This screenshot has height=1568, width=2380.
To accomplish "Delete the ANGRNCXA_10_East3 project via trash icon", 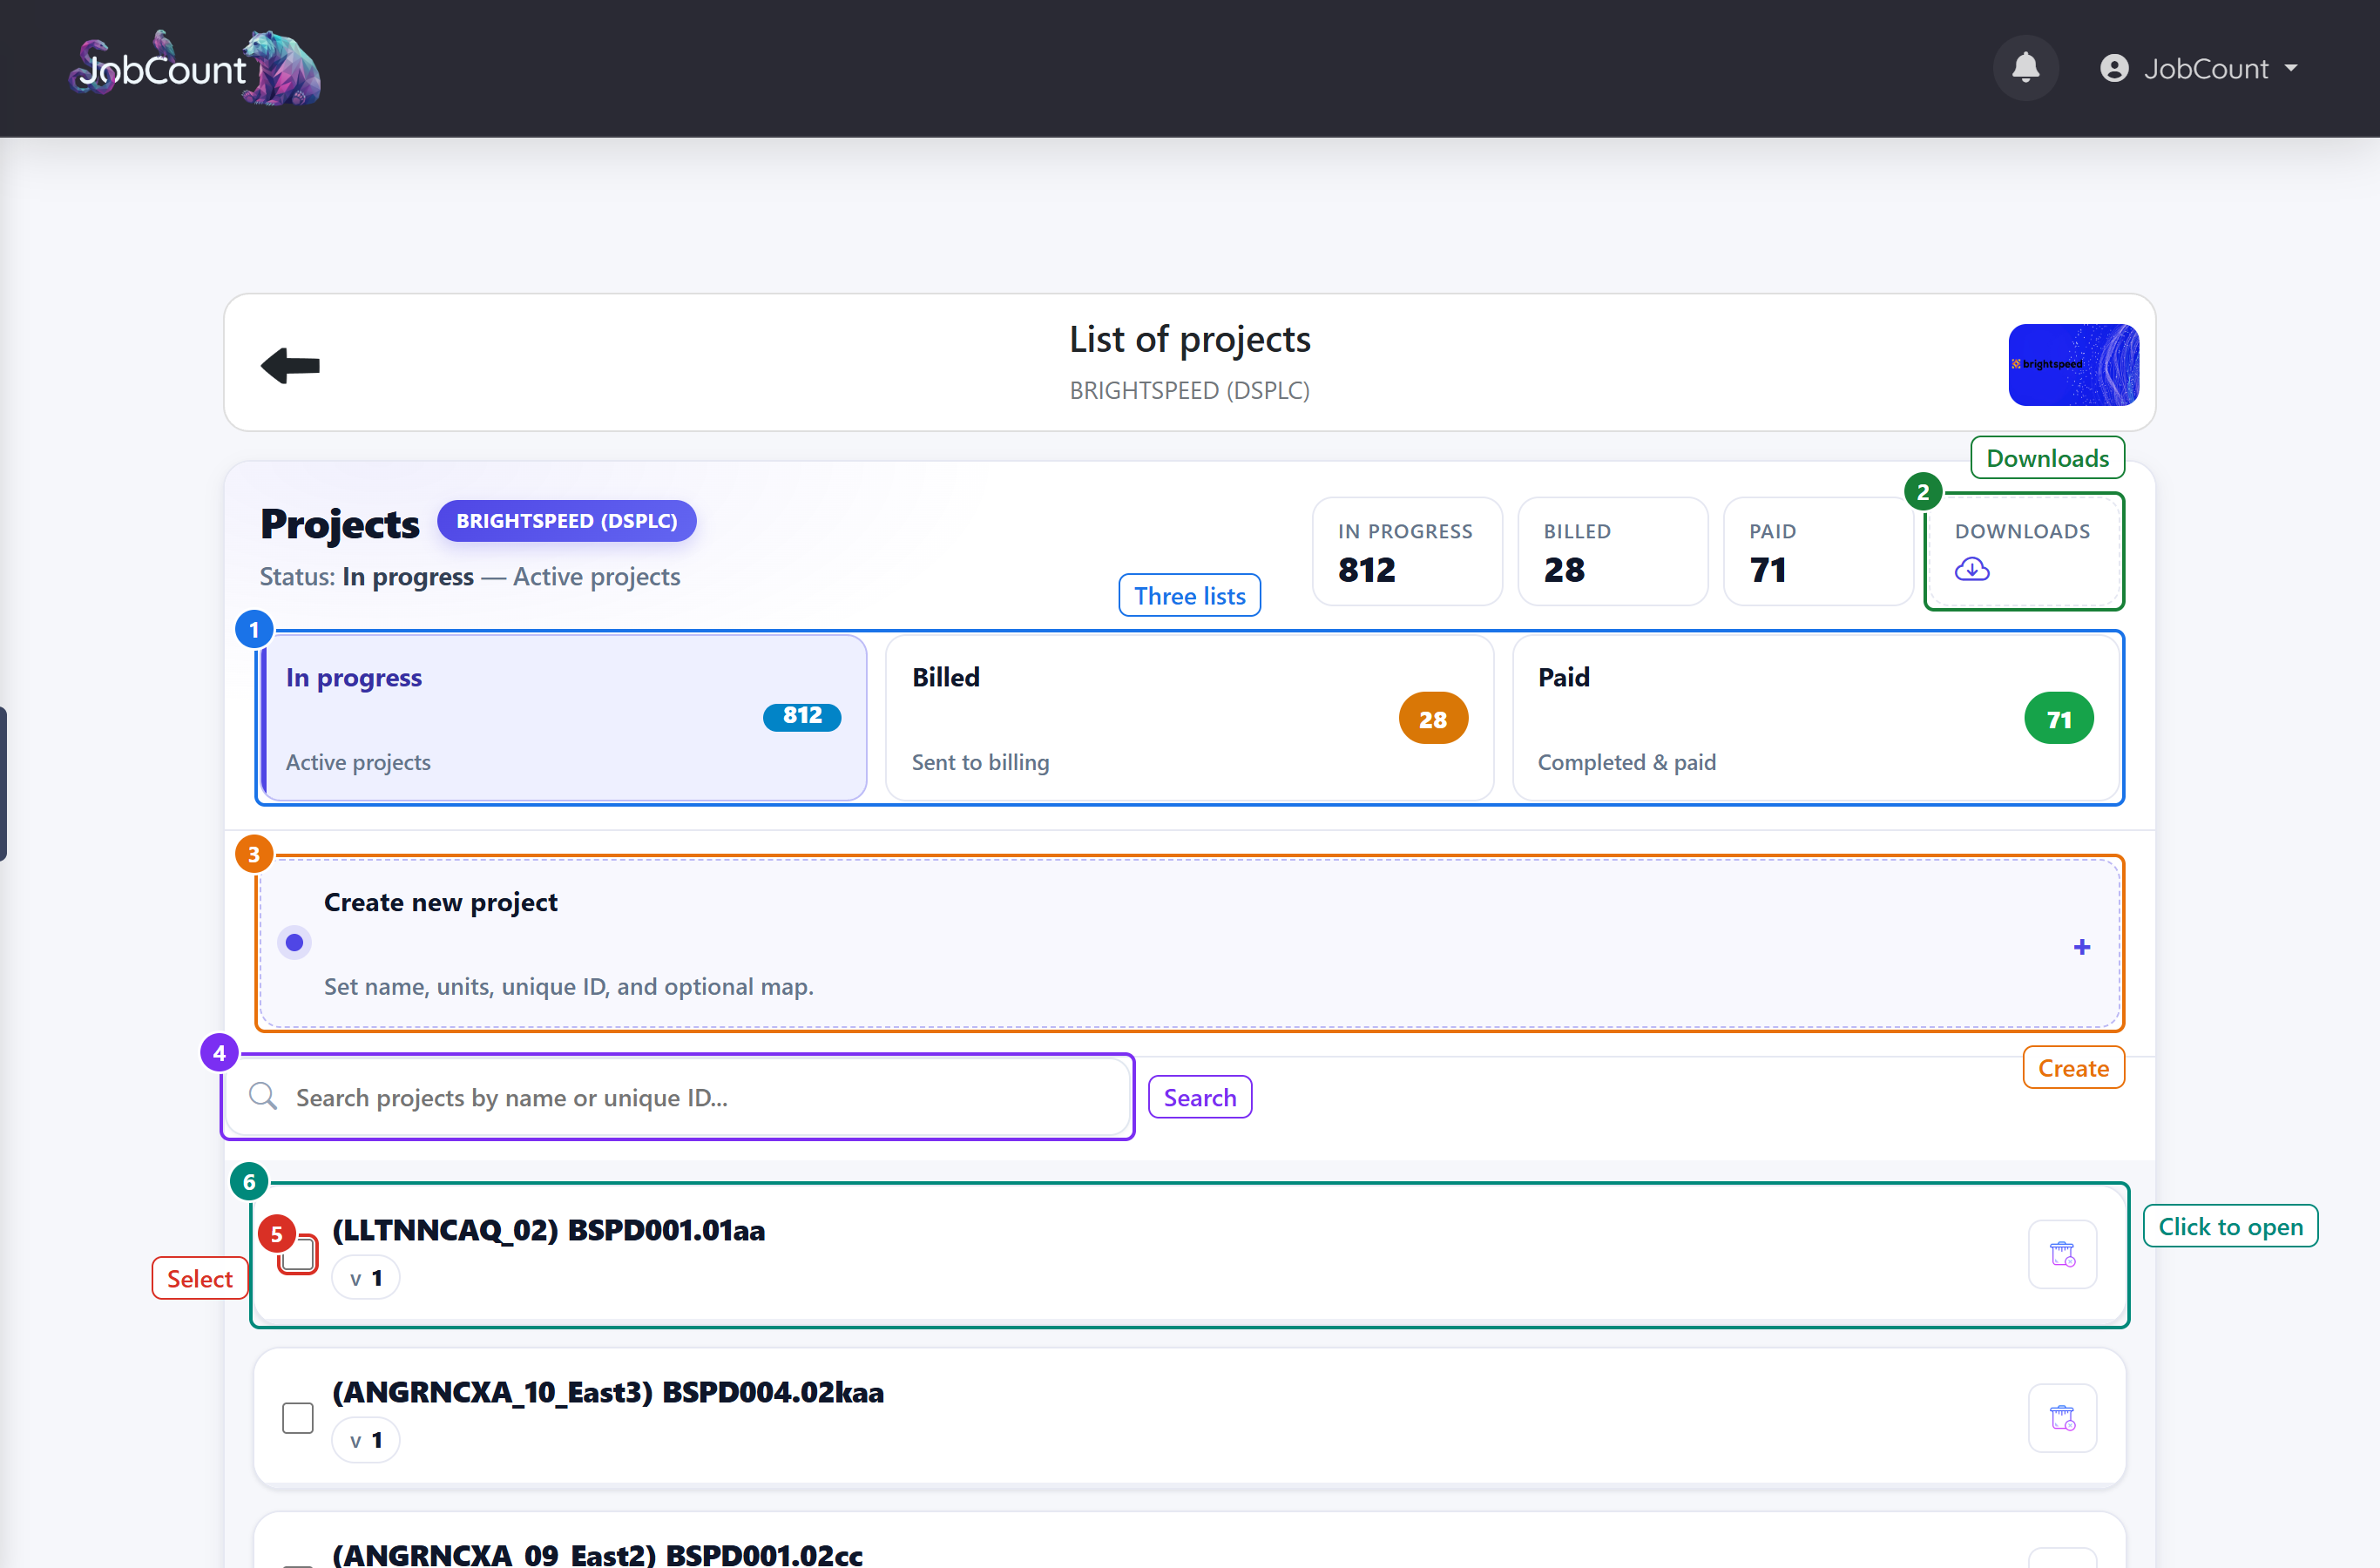I will [2062, 1417].
